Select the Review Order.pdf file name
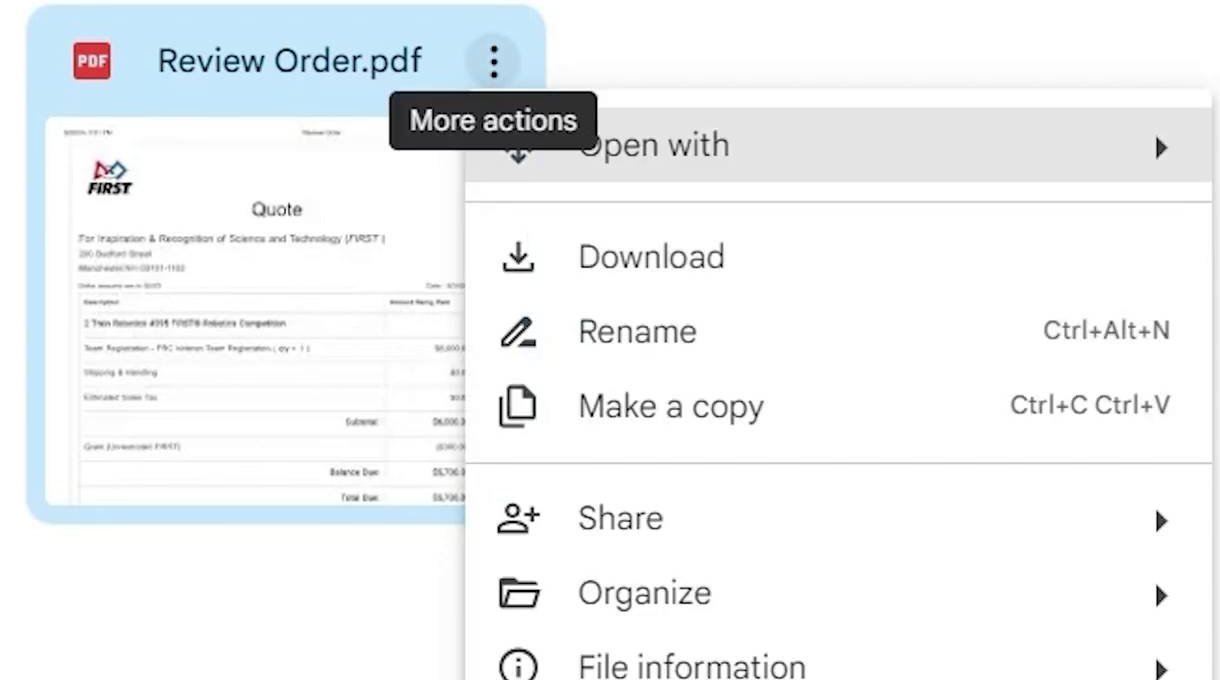Image resolution: width=1220 pixels, height=680 pixels. coord(290,61)
